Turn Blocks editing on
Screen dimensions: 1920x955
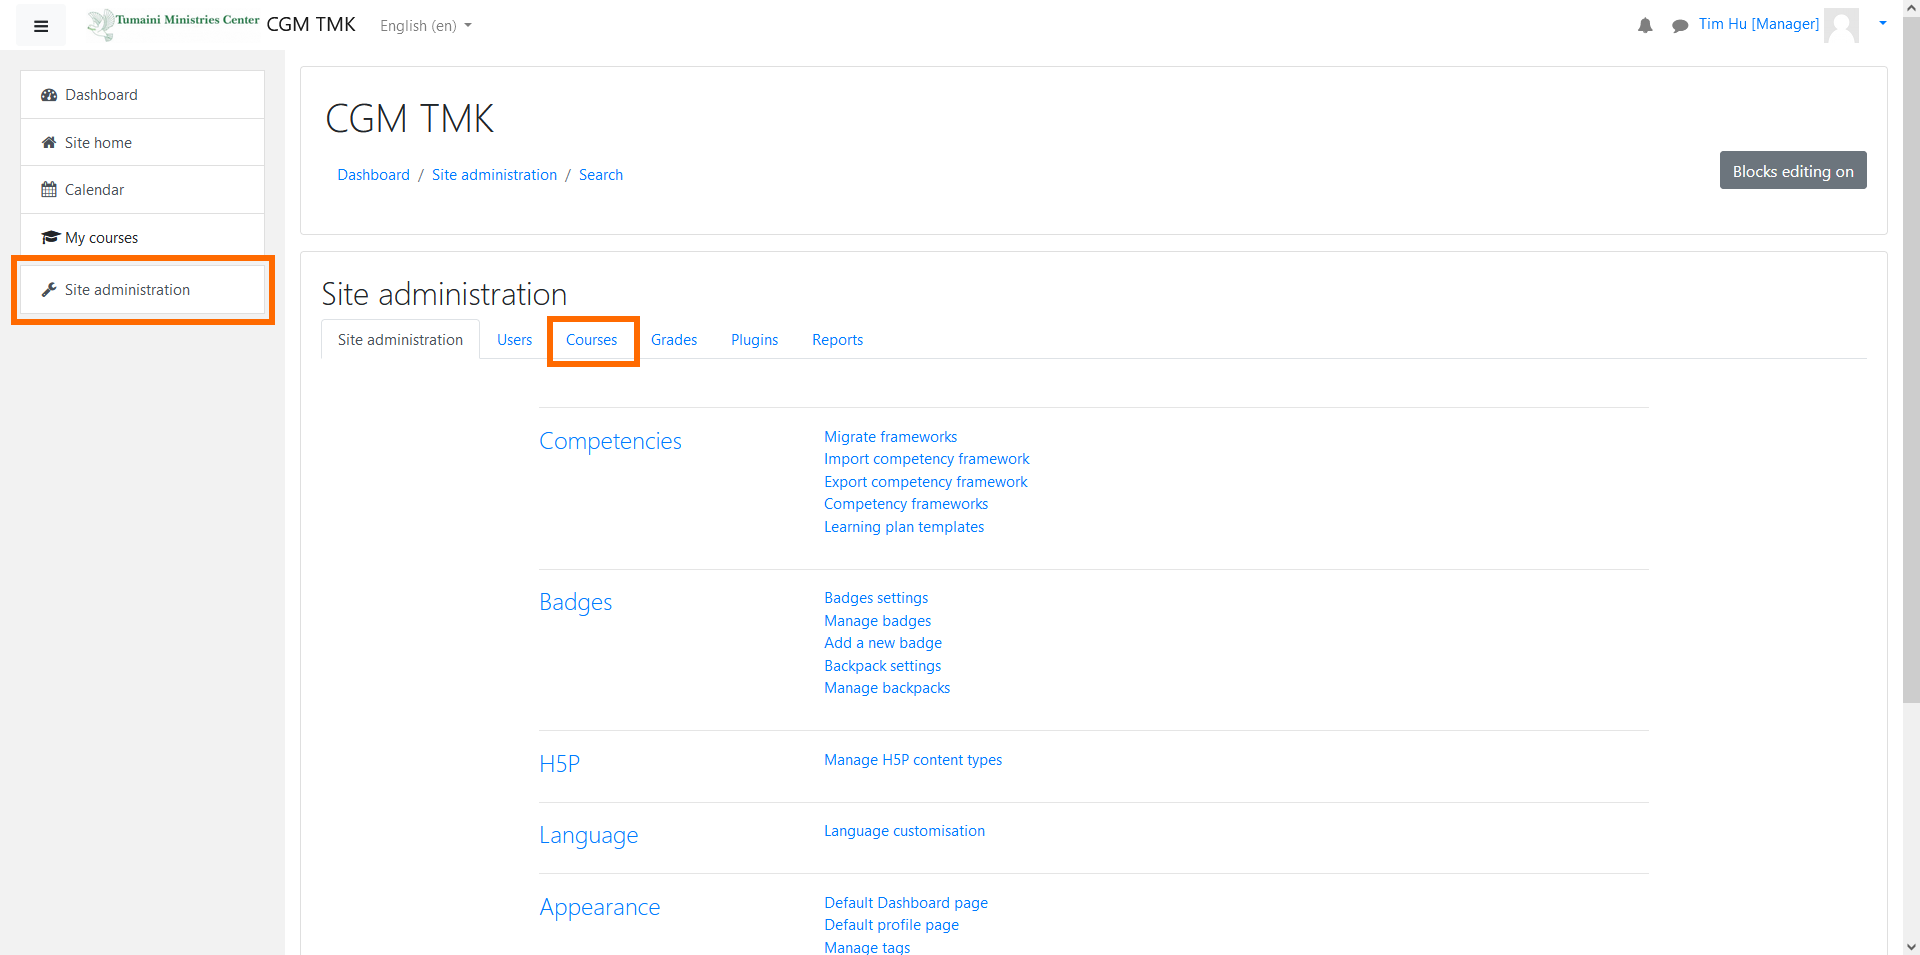1793,171
